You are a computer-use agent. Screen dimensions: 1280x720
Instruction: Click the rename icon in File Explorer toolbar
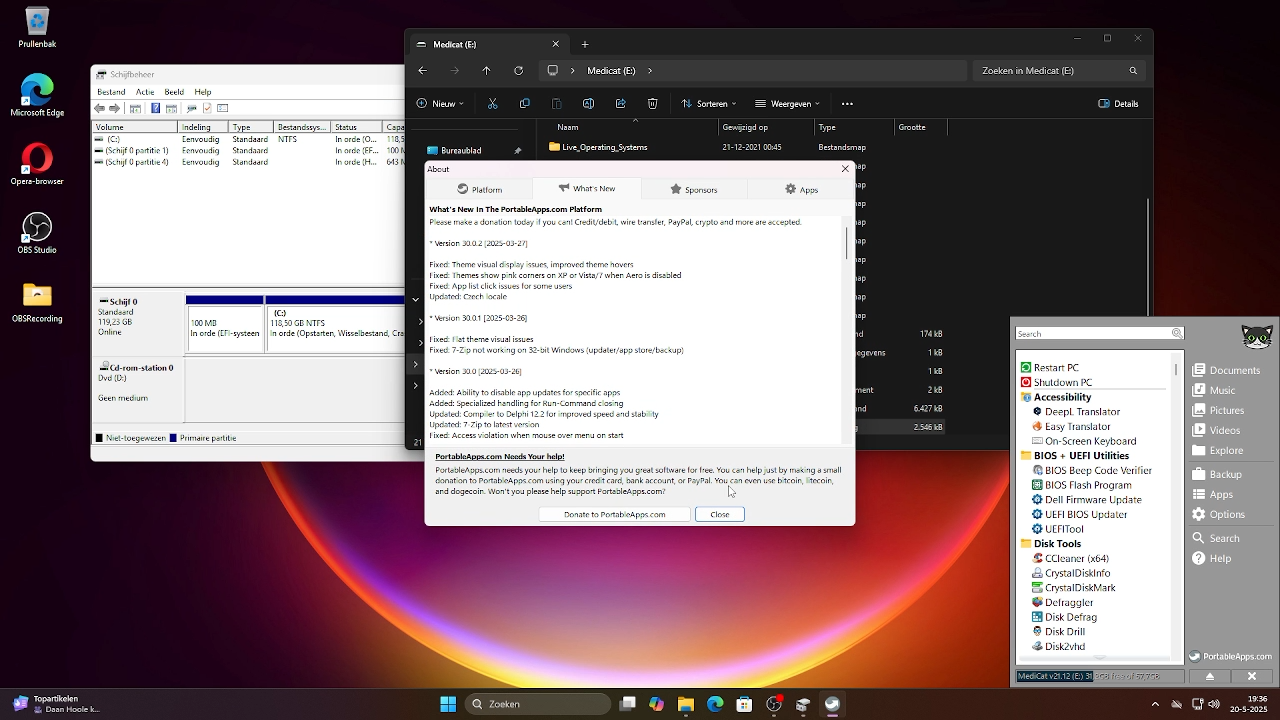click(x=588, y=103)
